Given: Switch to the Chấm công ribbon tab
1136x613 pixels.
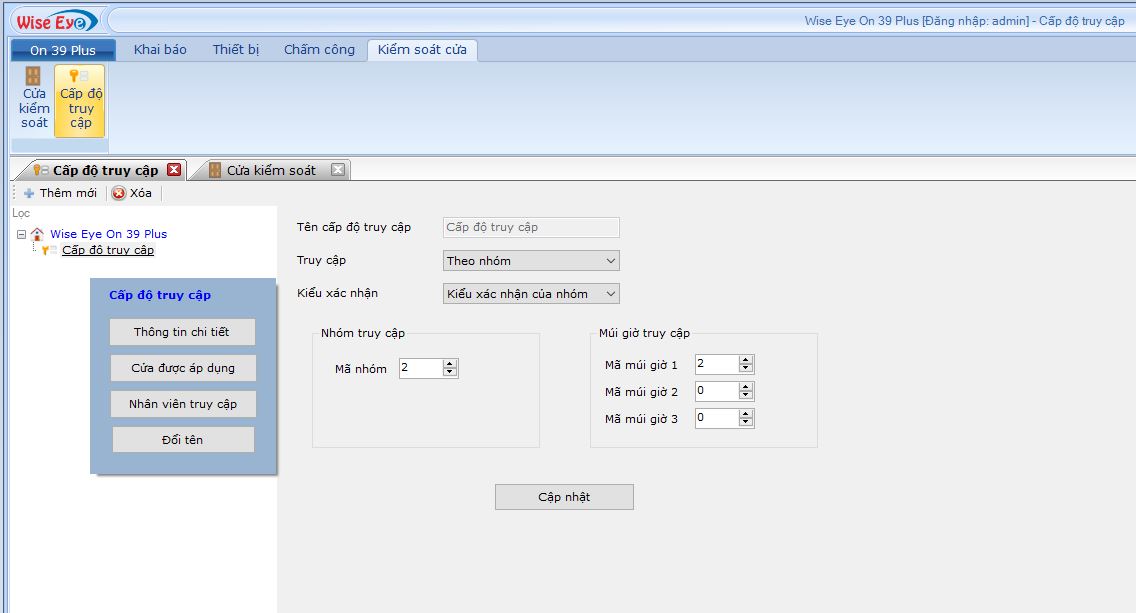Looking at the screenshot, I should coord(319,50).
